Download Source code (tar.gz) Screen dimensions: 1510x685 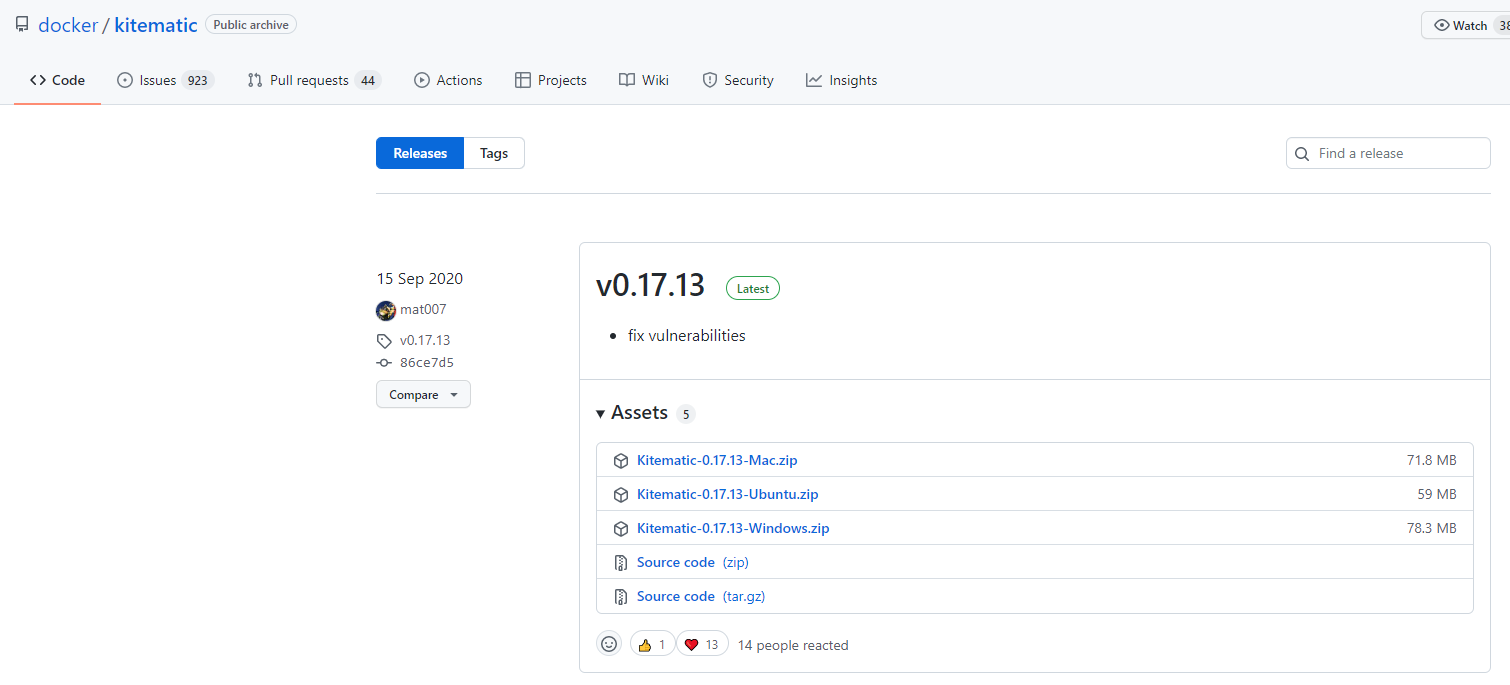click(701, 596)
